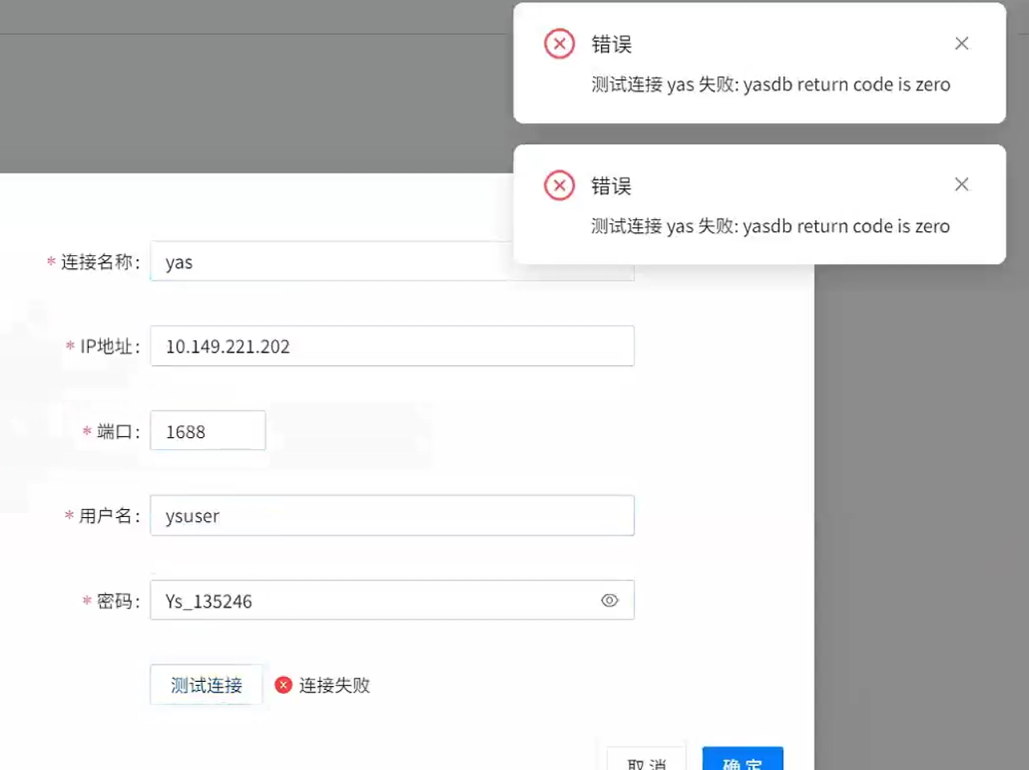1029x770 pixels.
Task: Click the top notification's yasdb failure message
Action: click(x=770, y=85)
